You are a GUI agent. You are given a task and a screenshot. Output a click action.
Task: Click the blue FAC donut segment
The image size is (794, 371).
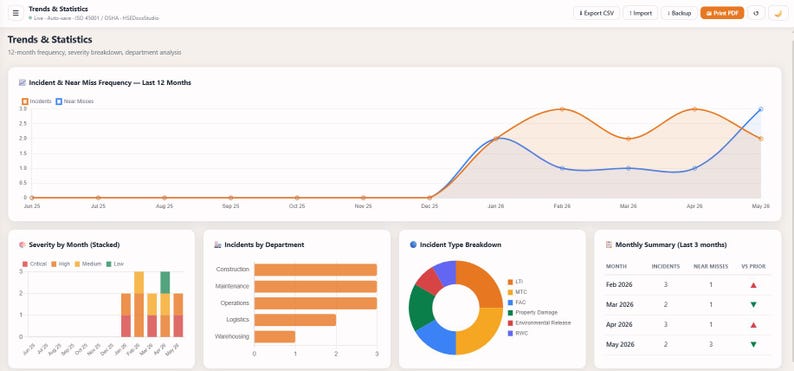point(438,338)
